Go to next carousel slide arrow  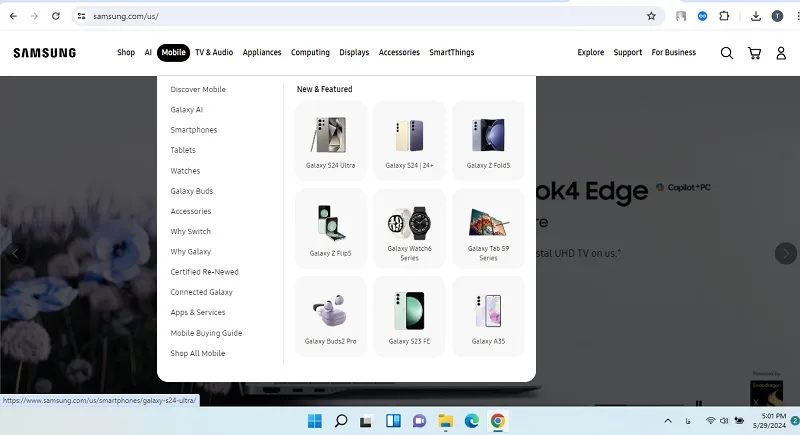tap(785, 253)
